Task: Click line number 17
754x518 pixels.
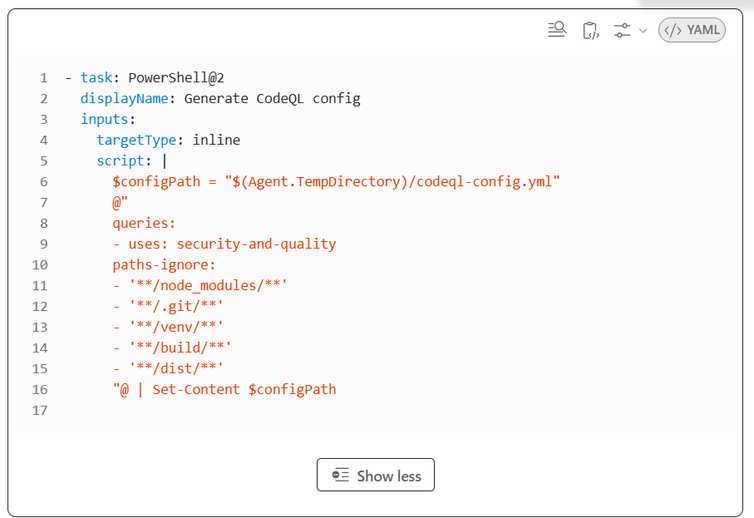Action: click(x=40, y=410)
